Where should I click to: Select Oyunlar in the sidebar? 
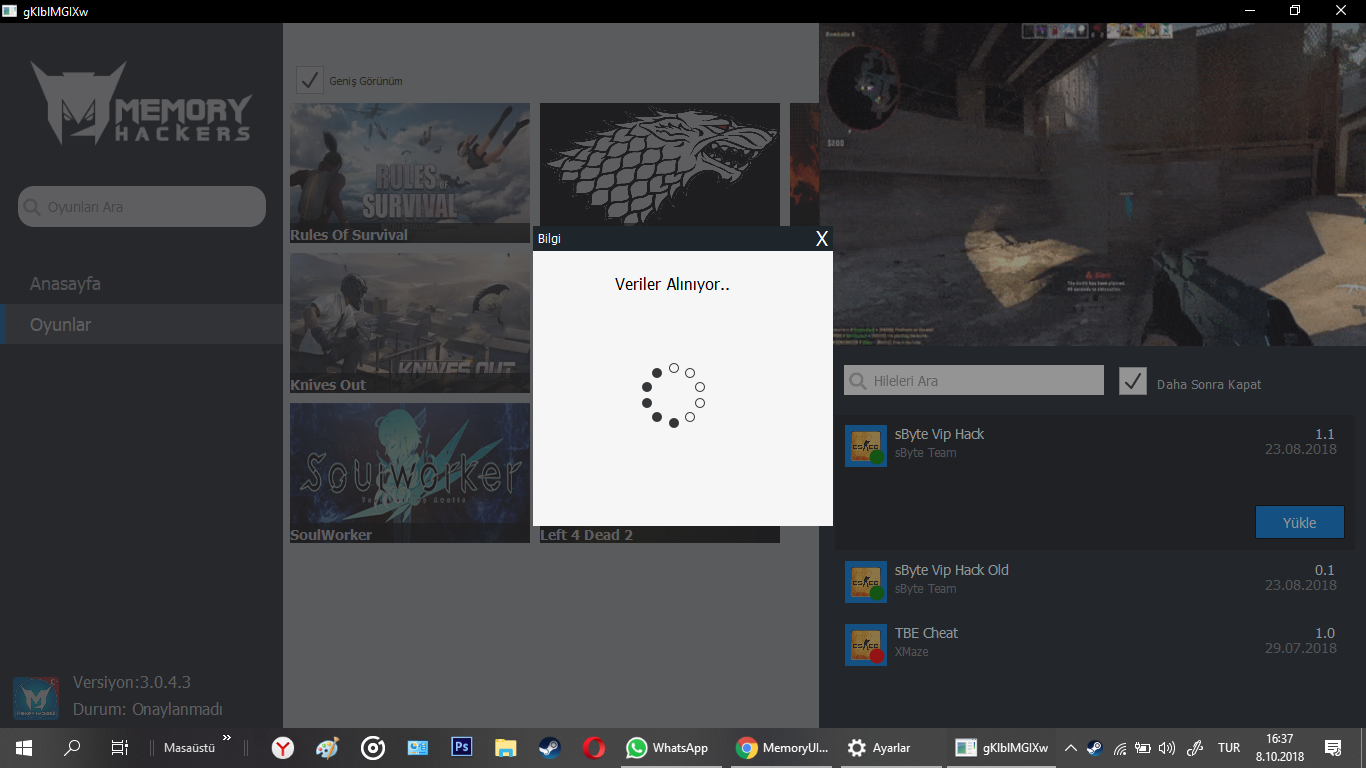(x=141, y=325)
